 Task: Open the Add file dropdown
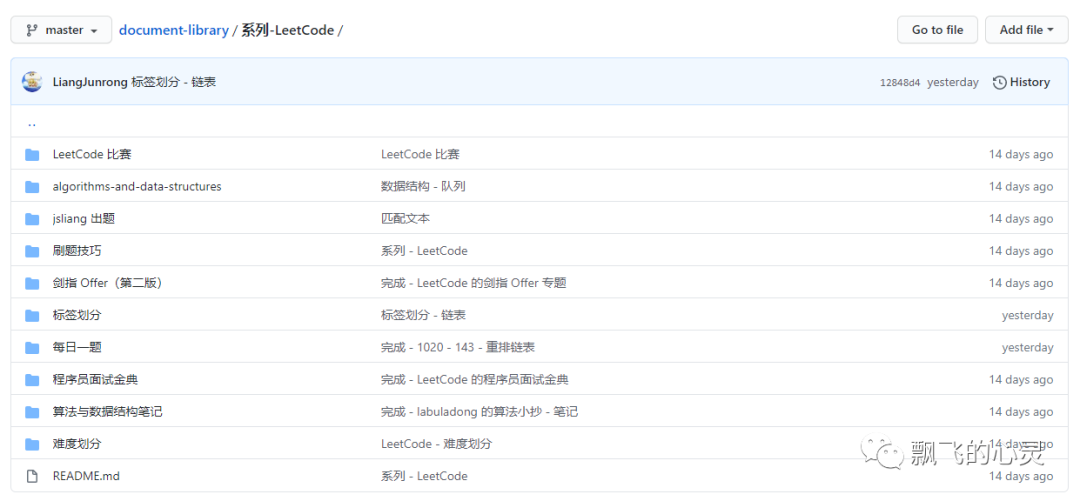[x=1026, y=30]
